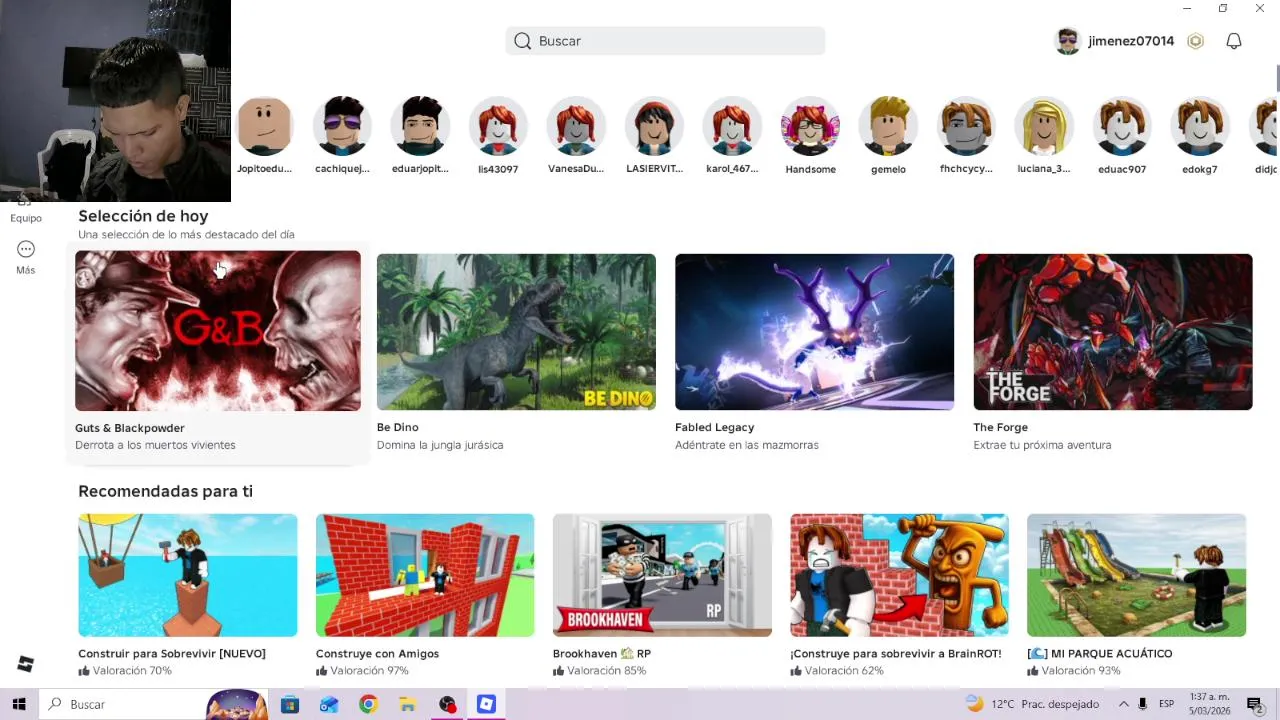Open friend gemelo avatar
Image resolution: width=1280 pixels, height=720 pixels.
coord(888,126)
